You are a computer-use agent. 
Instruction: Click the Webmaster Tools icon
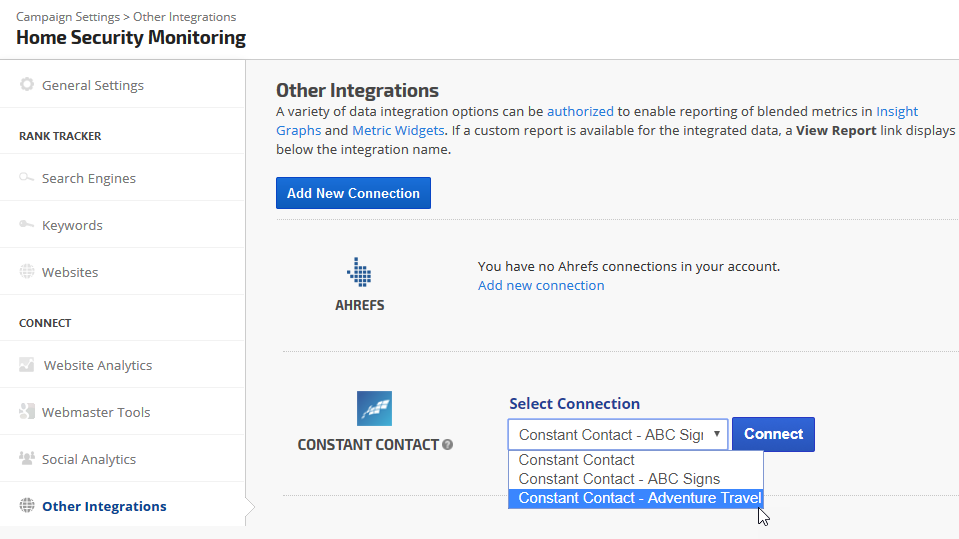pos(27,412)
